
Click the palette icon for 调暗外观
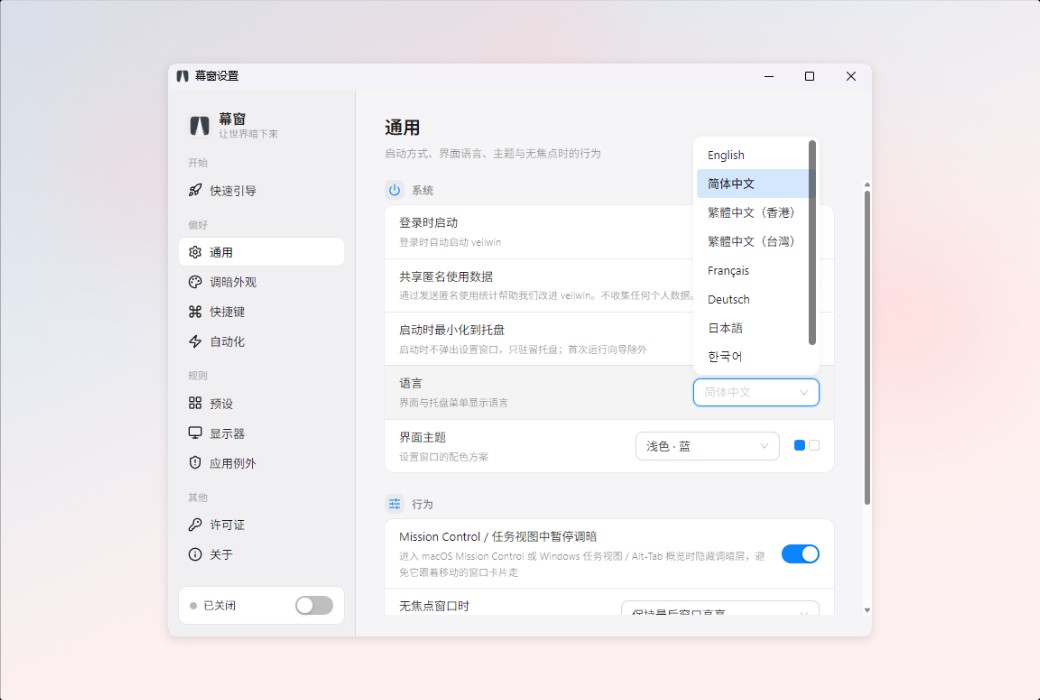pos(195,282)
